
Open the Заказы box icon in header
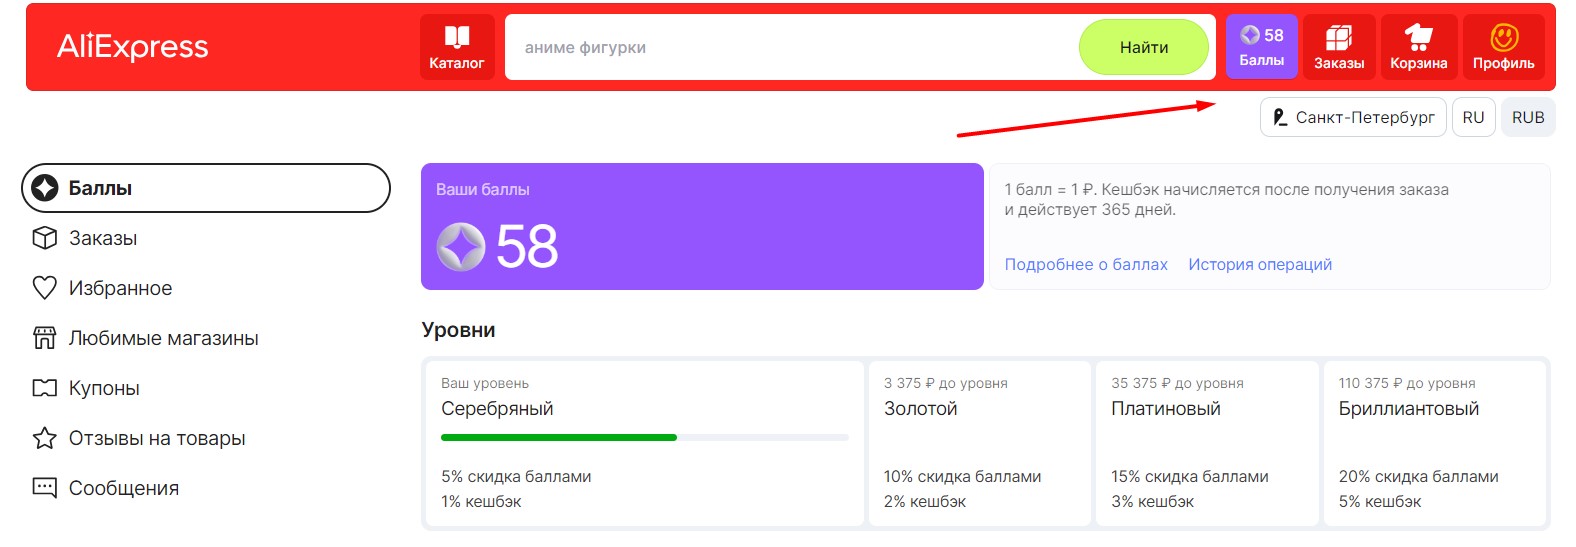pos(1338,38)
